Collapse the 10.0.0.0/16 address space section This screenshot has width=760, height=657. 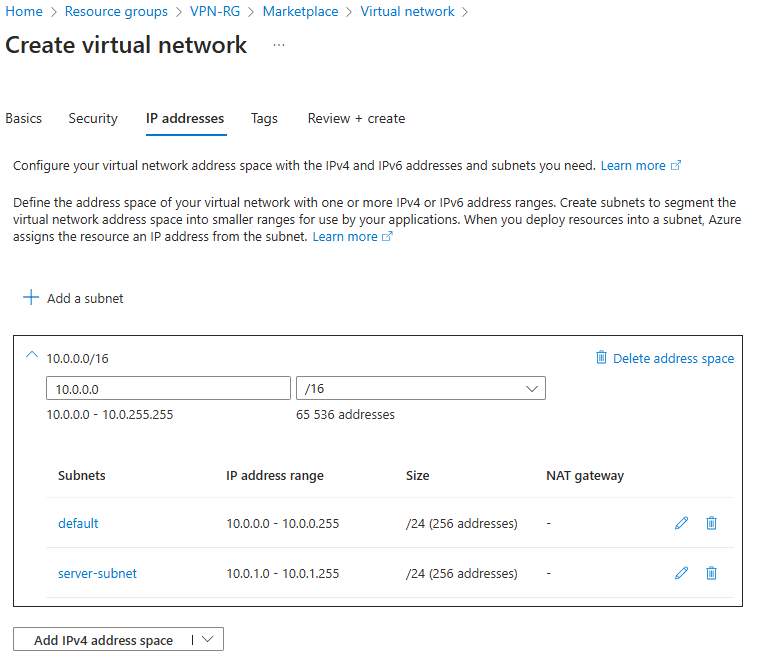click(31, 356)
